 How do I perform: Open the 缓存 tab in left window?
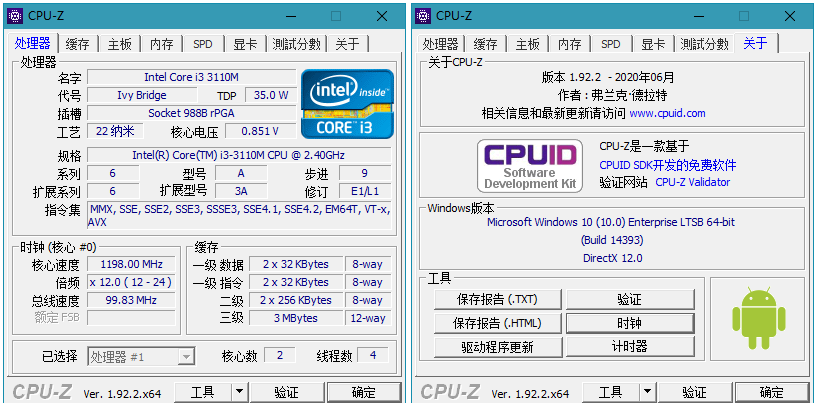pyautogui.click(x=78, y=44)
